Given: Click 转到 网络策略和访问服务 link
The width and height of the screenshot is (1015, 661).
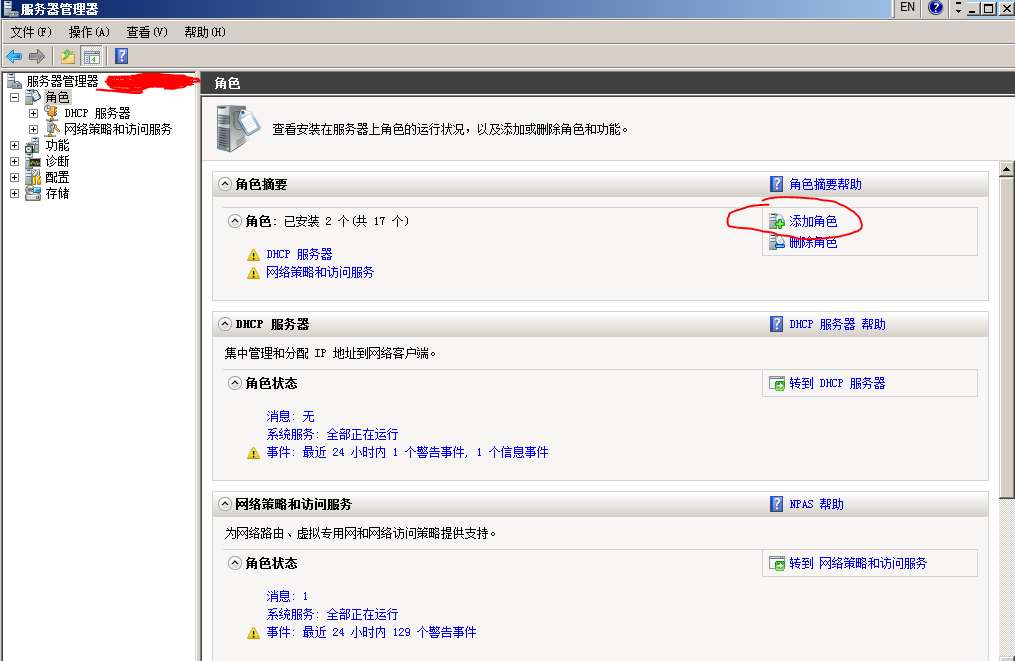Looking at the screenshot, I should click(x=858, y=563).
